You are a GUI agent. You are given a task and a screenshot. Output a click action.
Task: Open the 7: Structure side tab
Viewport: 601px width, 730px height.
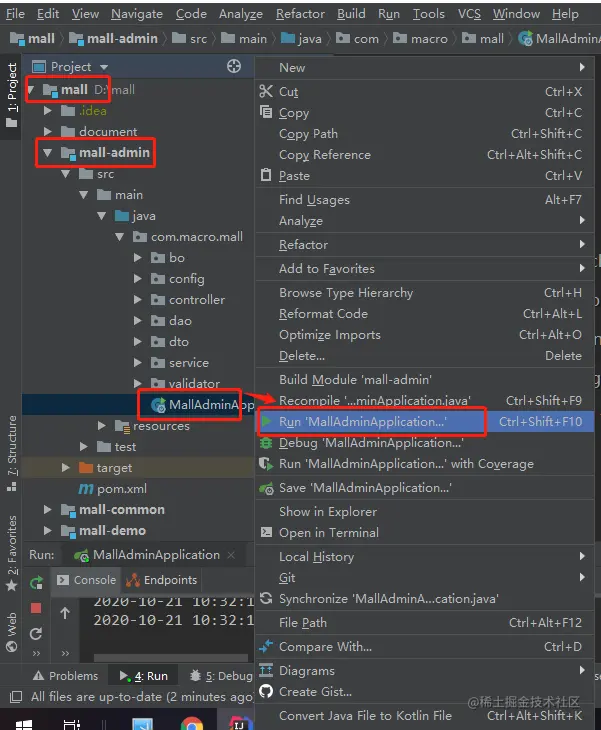point(12,453)
